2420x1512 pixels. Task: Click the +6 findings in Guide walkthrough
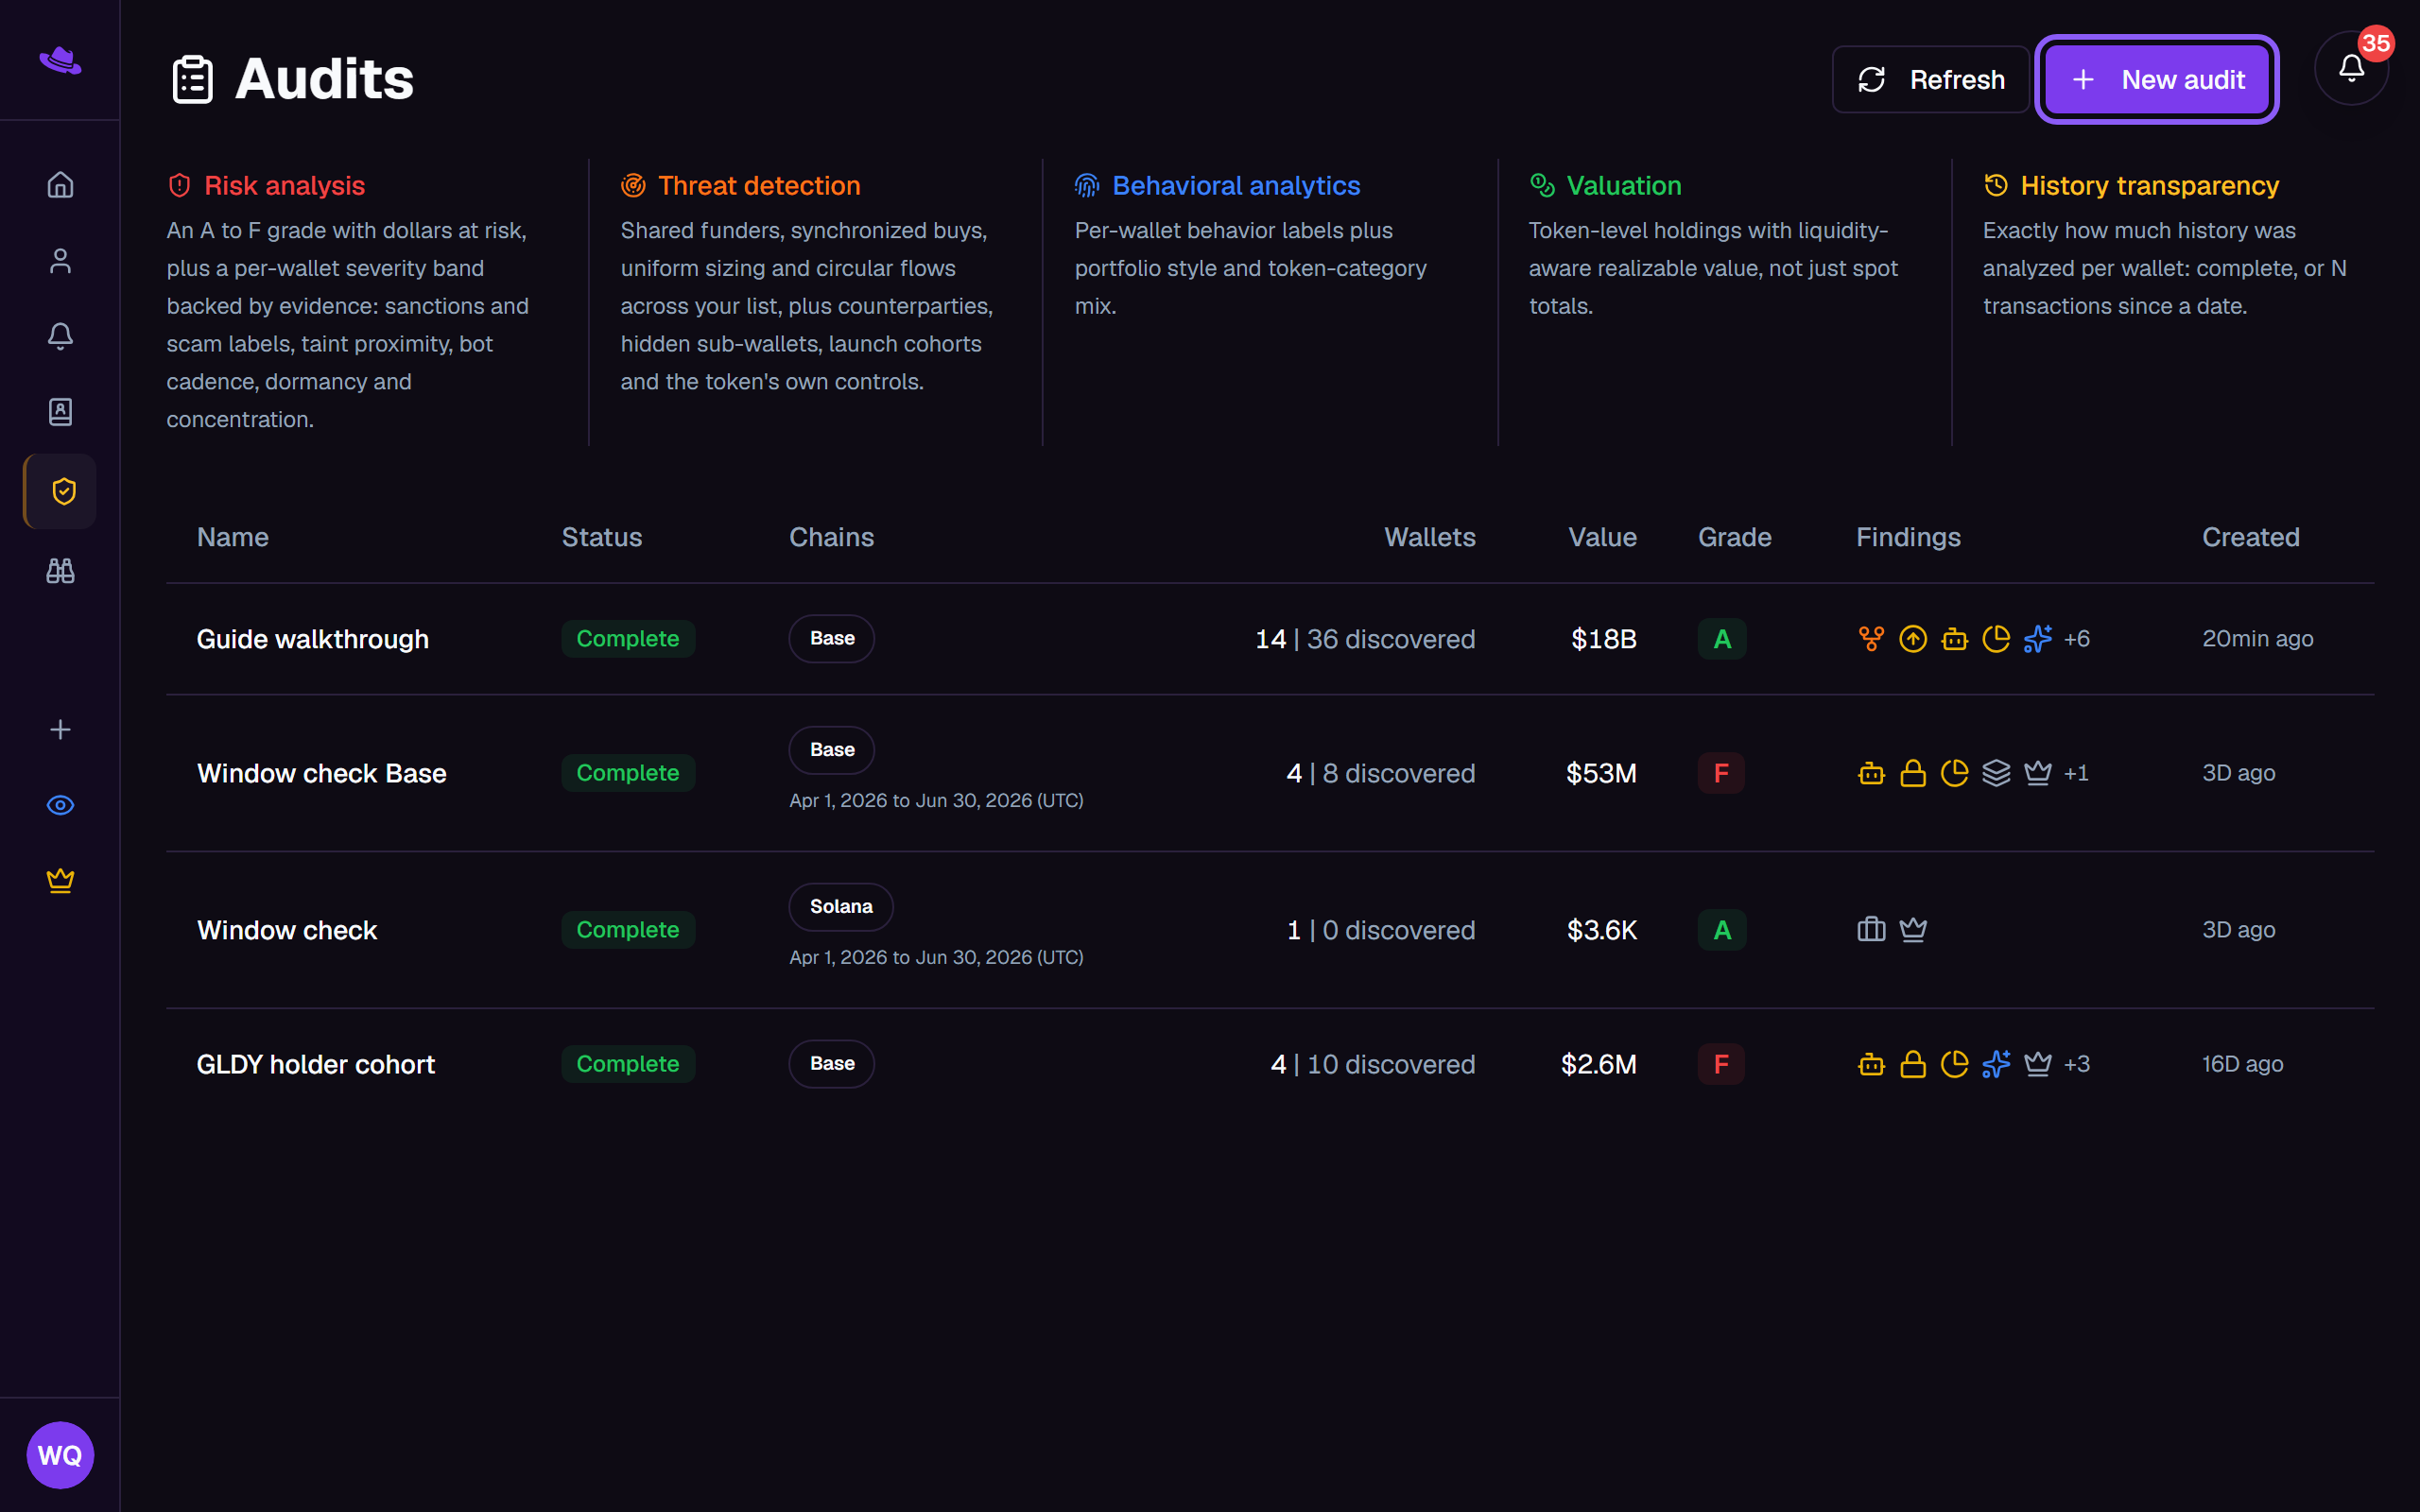[x=2077, y=638]
